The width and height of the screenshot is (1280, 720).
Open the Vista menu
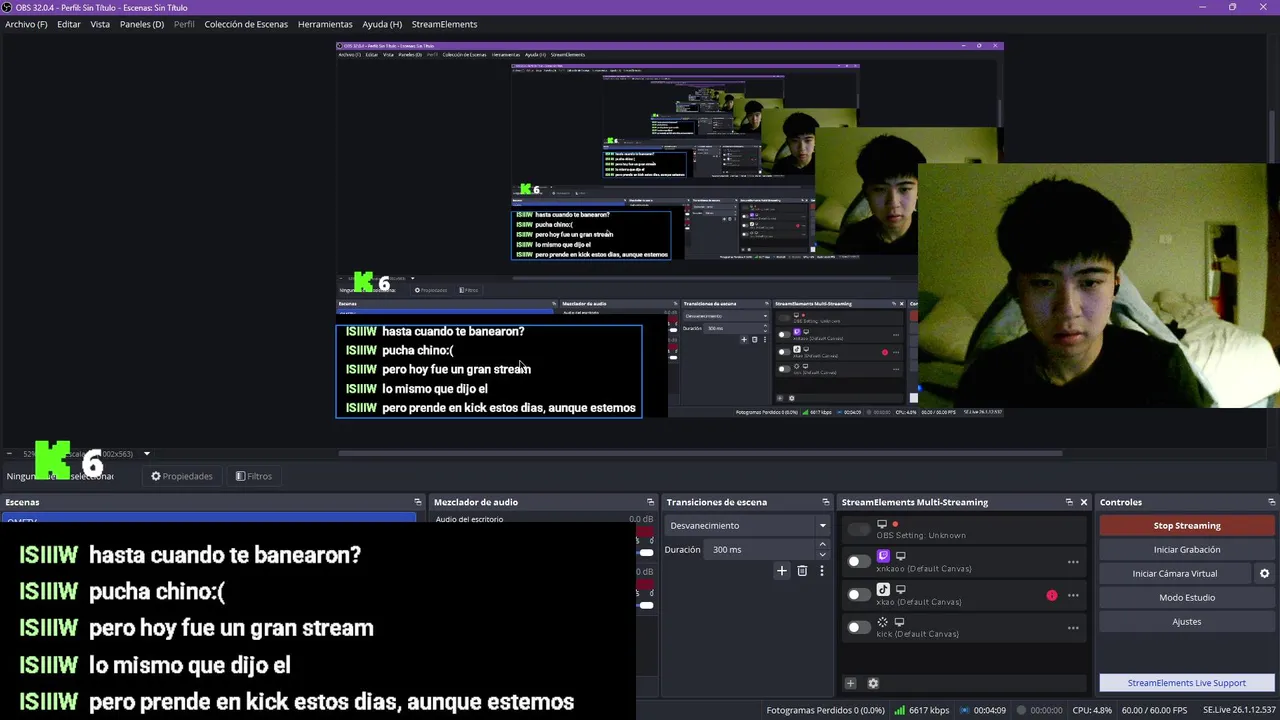pos(100,24)
